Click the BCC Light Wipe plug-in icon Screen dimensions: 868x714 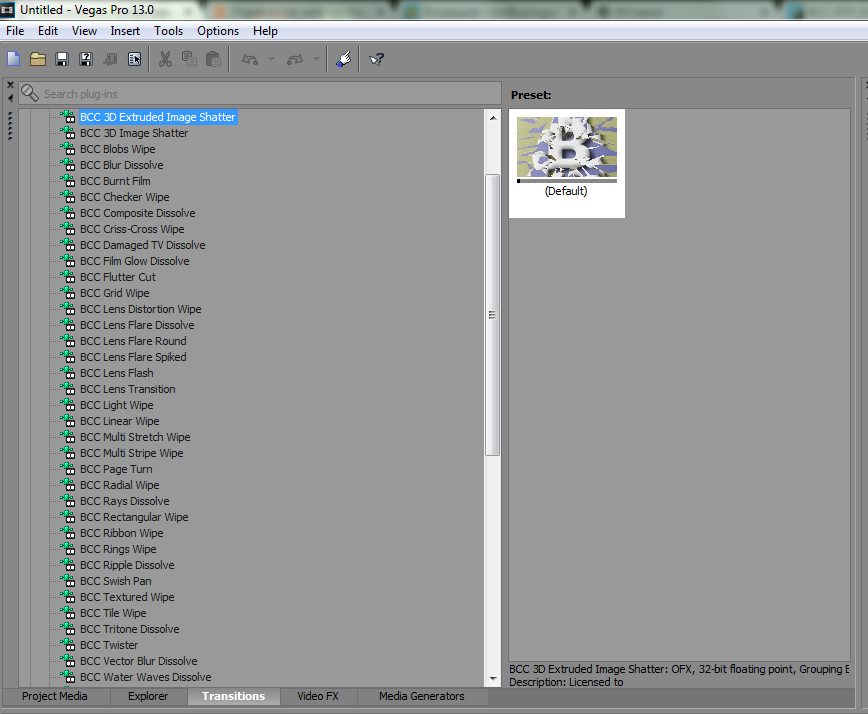point(68,405)
